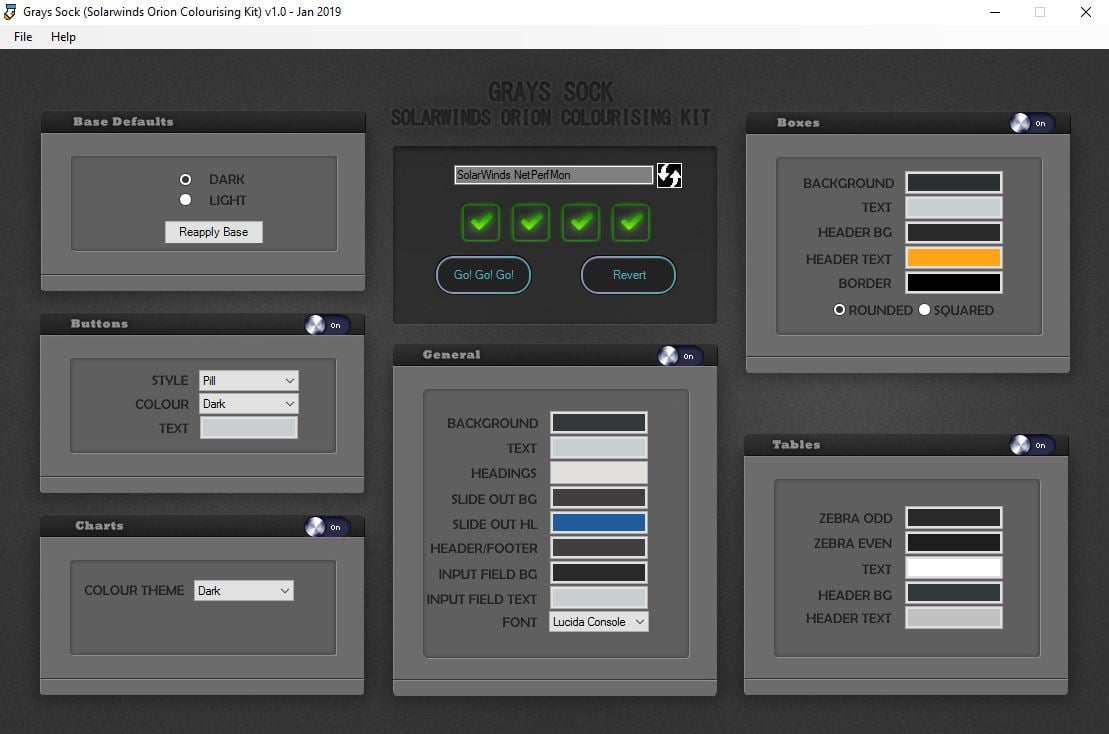1109x734 pixels.
Task: Pick the General HEADINGS colour swatch
Action: pyautogui.click(x=599, y=472)
